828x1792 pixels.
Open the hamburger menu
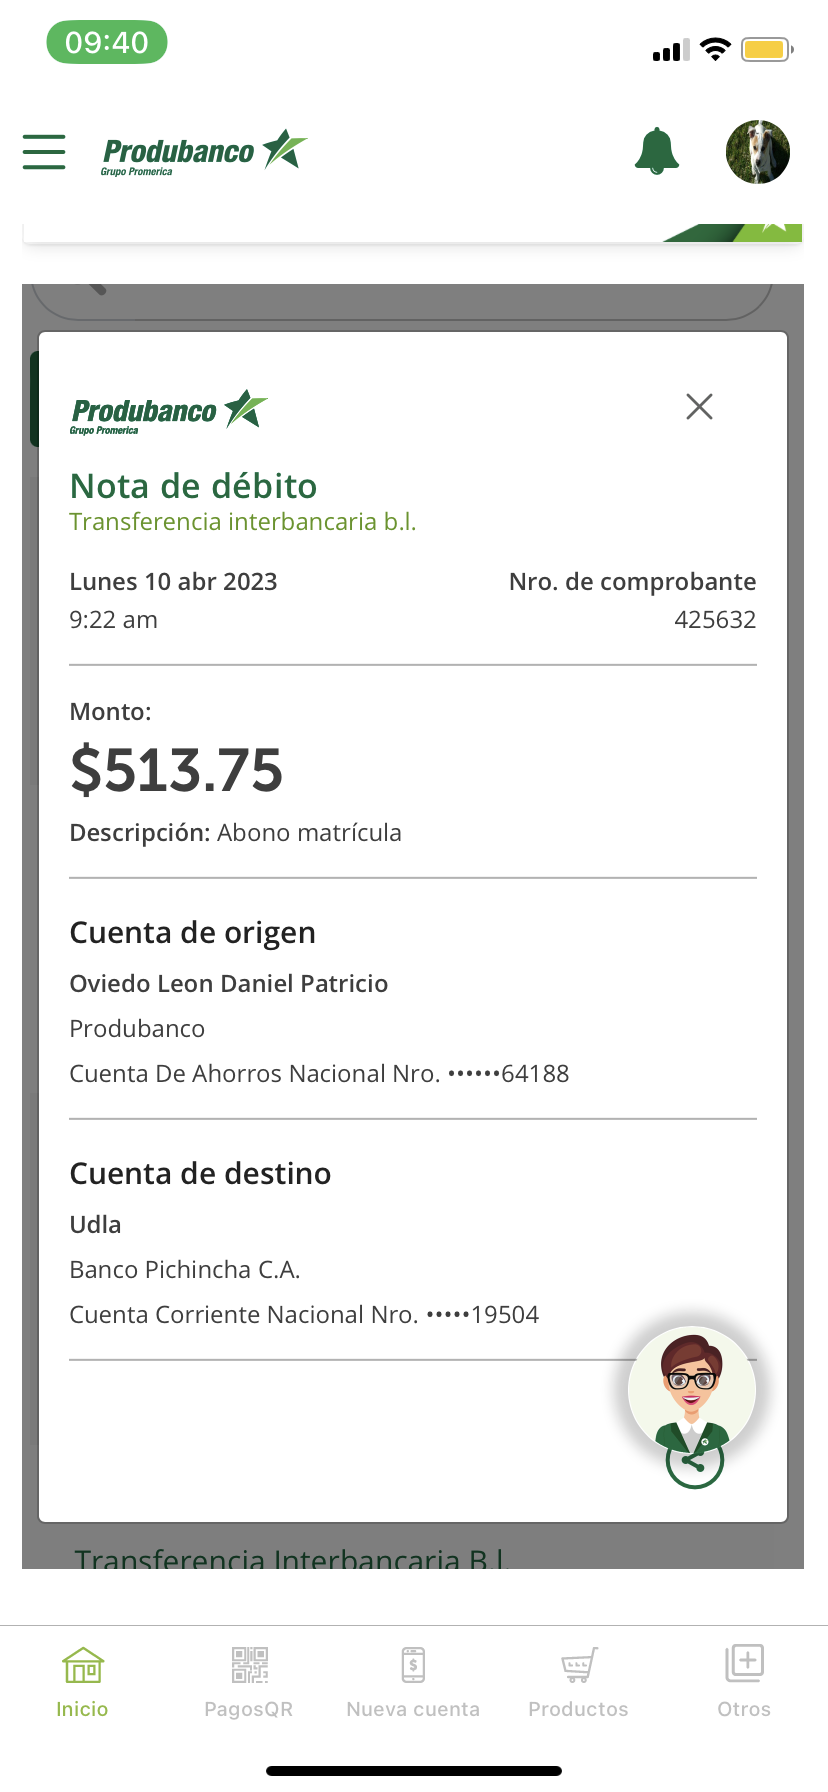click(44, 152)
